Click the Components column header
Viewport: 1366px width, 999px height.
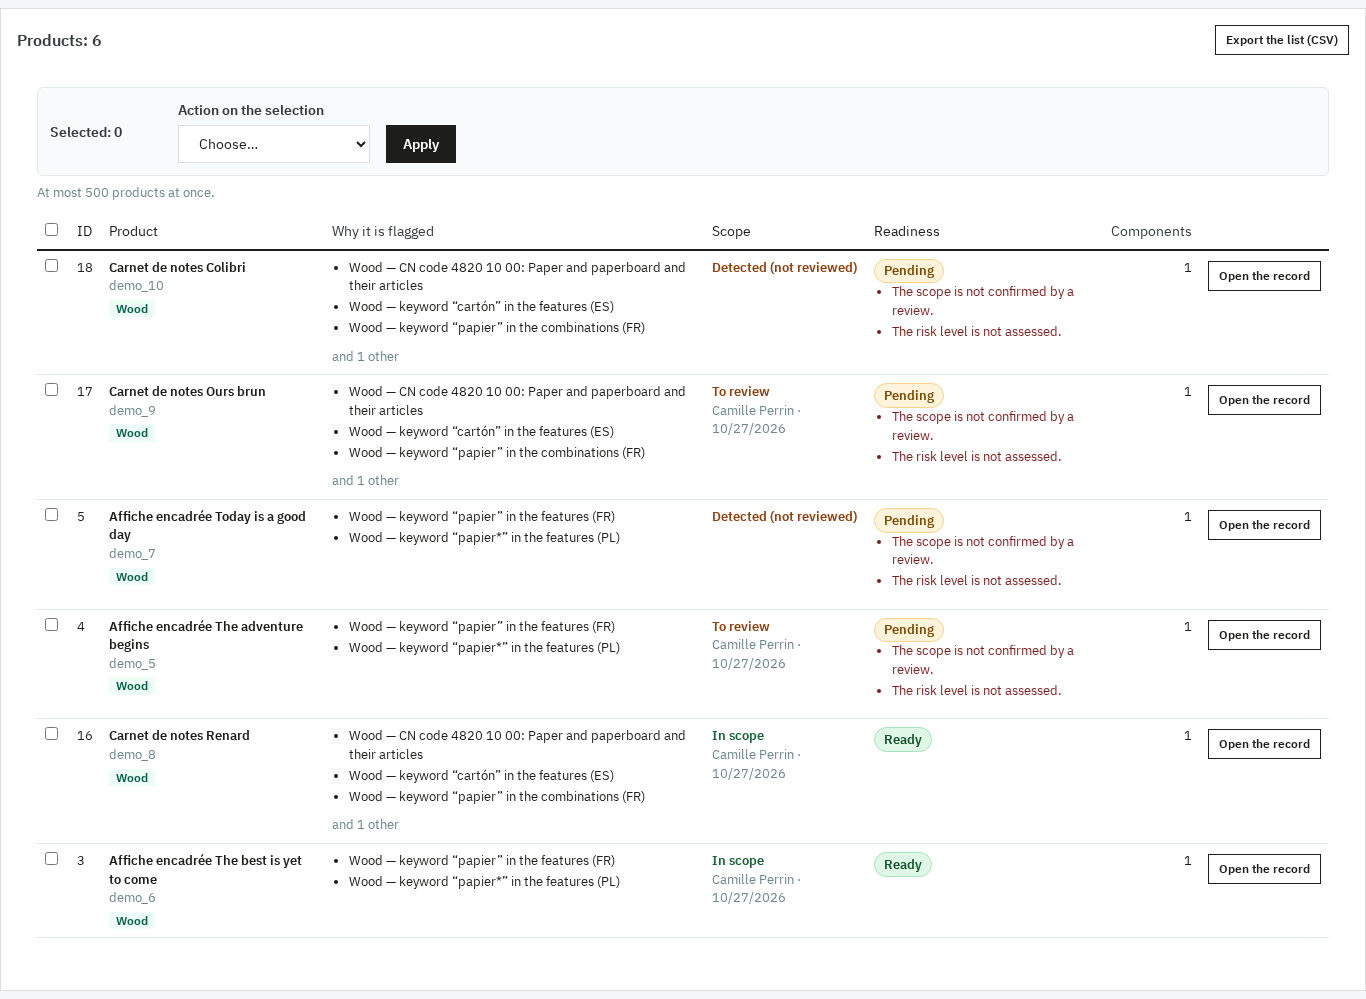[1151, 231]
